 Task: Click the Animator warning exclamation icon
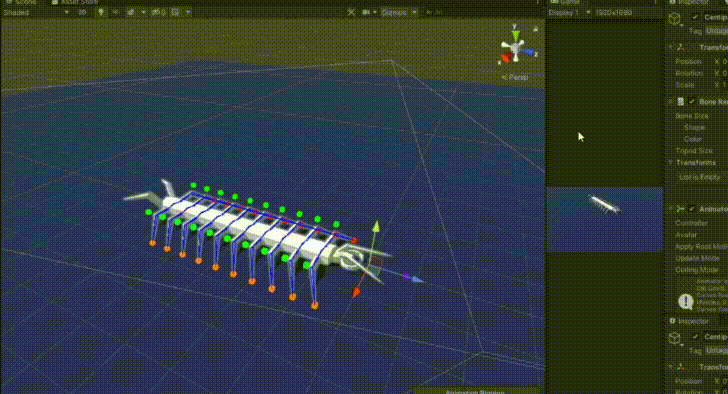(686, 302)
